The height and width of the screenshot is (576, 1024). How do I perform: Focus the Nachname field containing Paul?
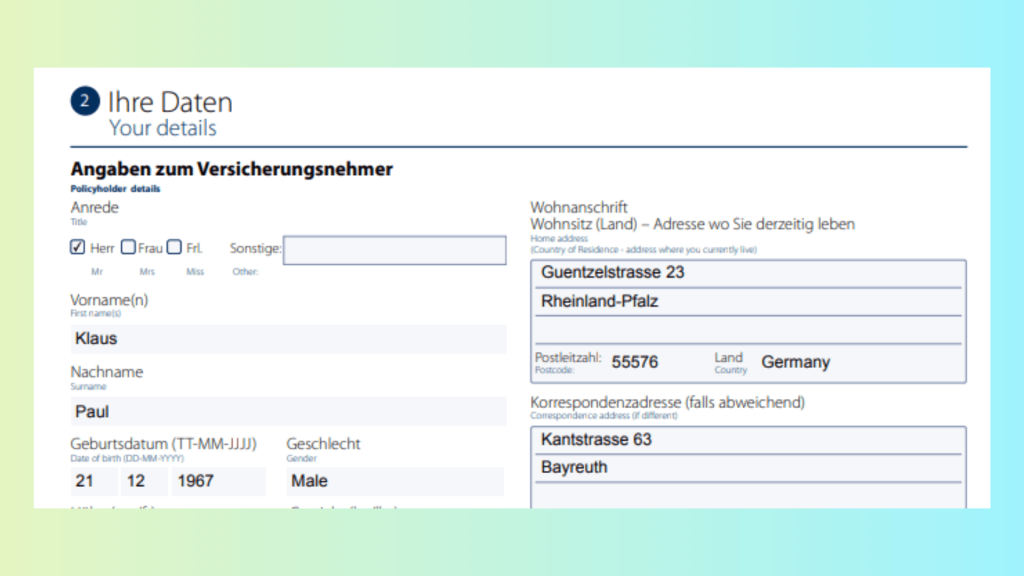(x=288, y=411)
